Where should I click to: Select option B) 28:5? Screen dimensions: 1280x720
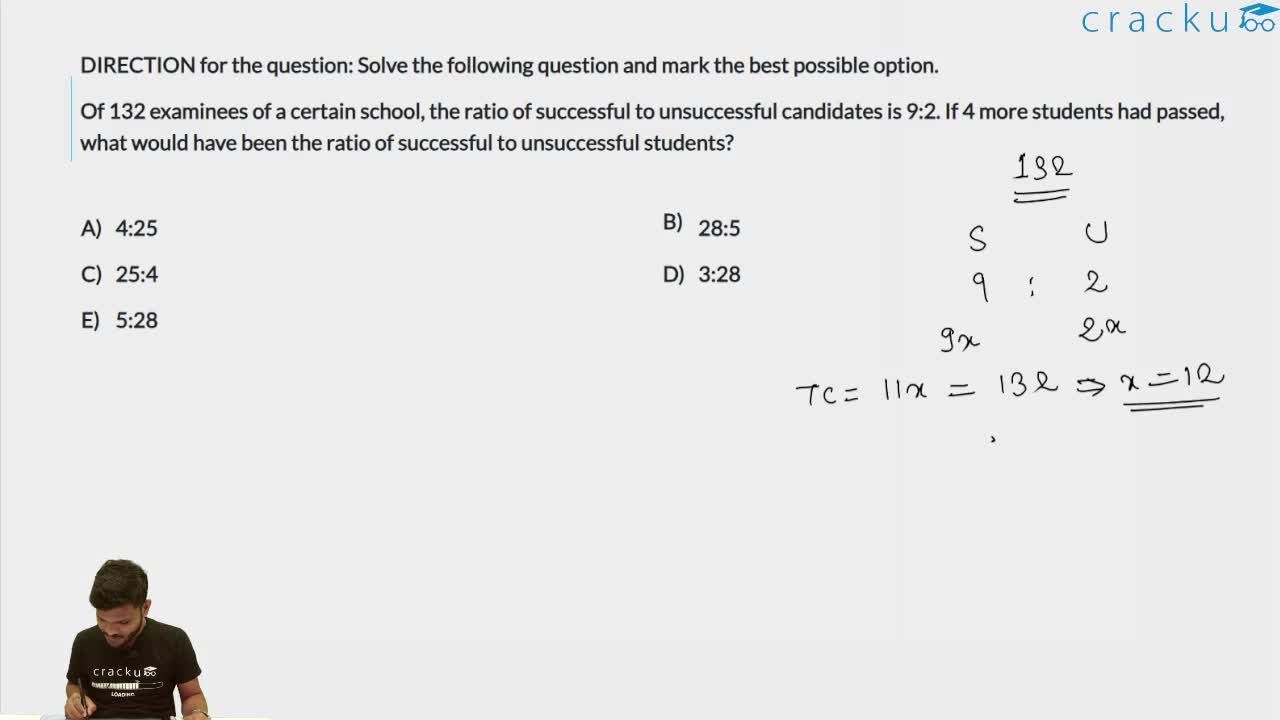point(701,226)
